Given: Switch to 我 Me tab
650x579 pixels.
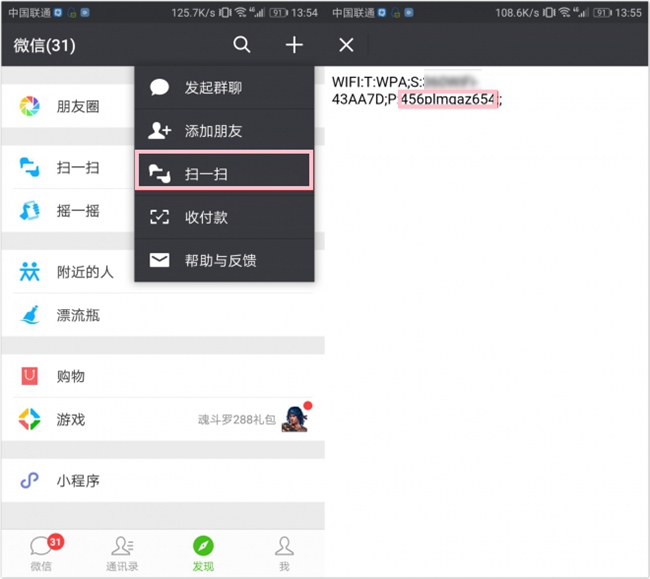Looking at the screenshot, I should (x=284, y=553).
